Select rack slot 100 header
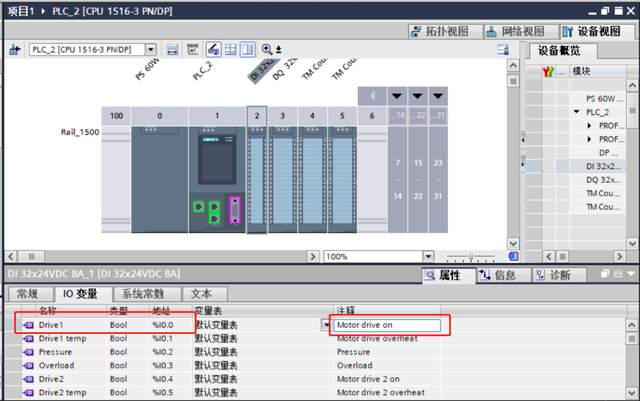 click(x=116, y=116)
